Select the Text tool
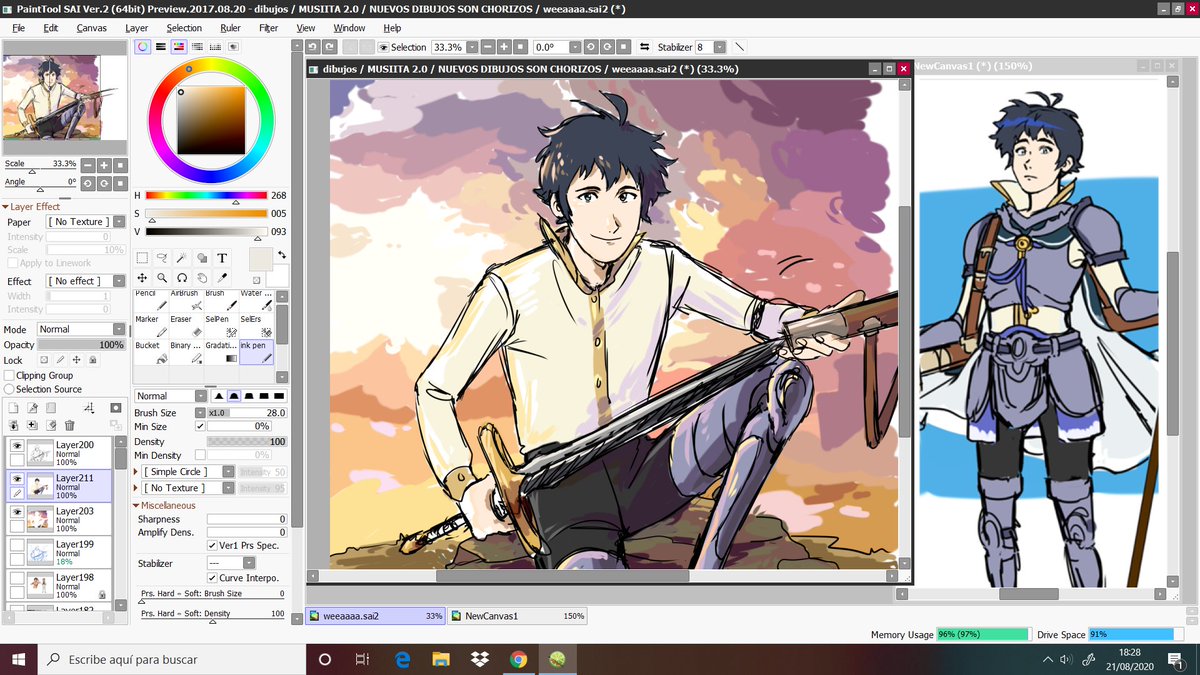Screen dimensions: 1200x675 coord(222,258)
